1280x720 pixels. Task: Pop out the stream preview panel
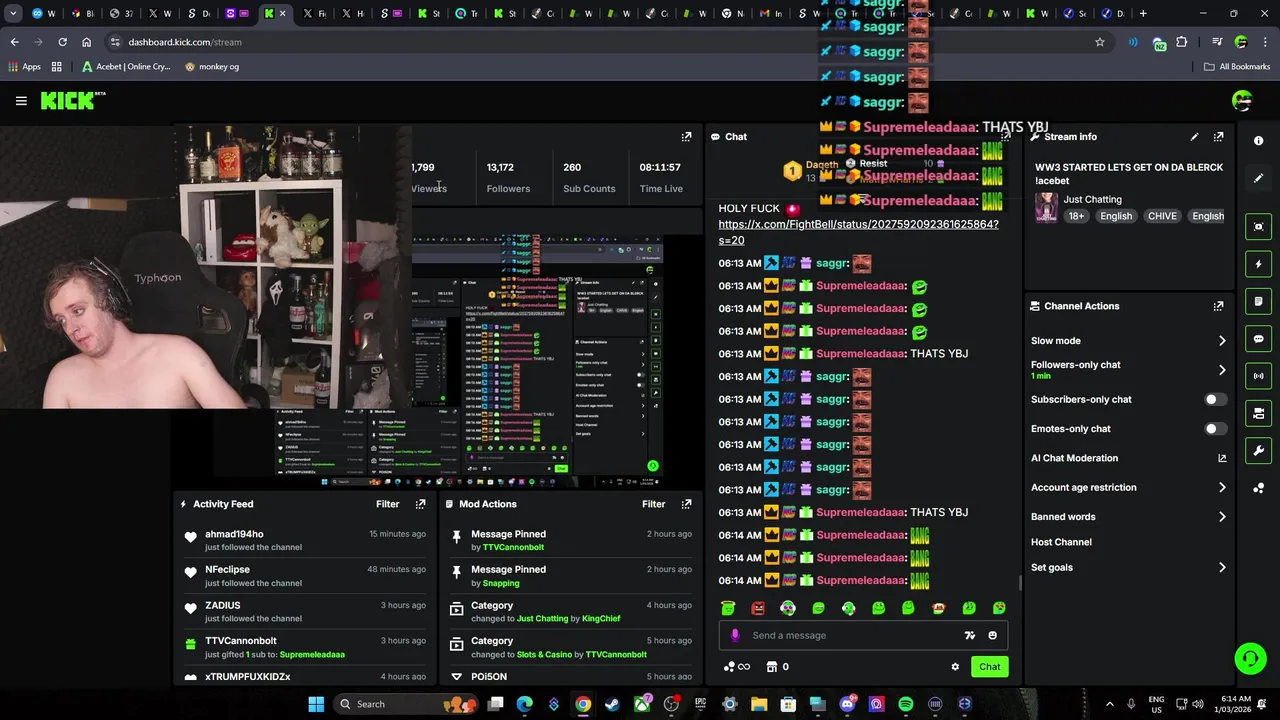pos(686,137)
